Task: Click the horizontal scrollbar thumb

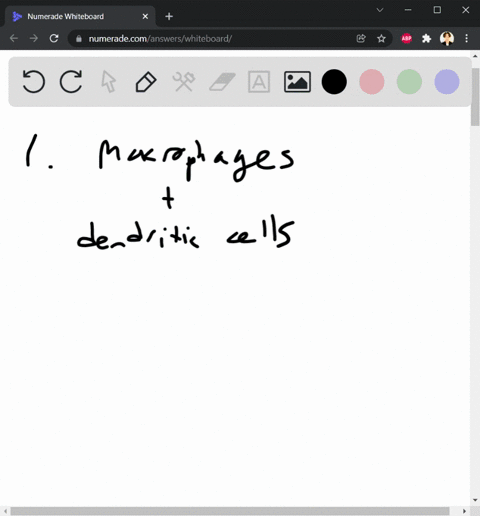Action: coord(230,511)
